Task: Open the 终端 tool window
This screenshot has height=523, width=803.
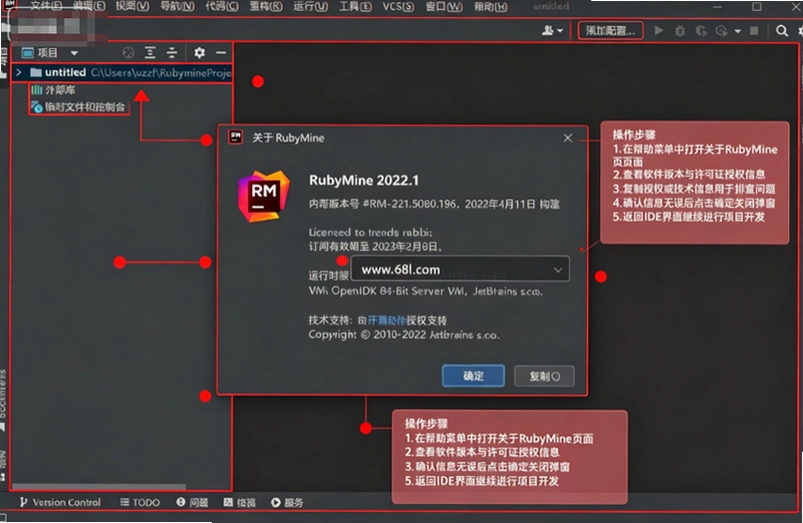Action: [240, 503]
